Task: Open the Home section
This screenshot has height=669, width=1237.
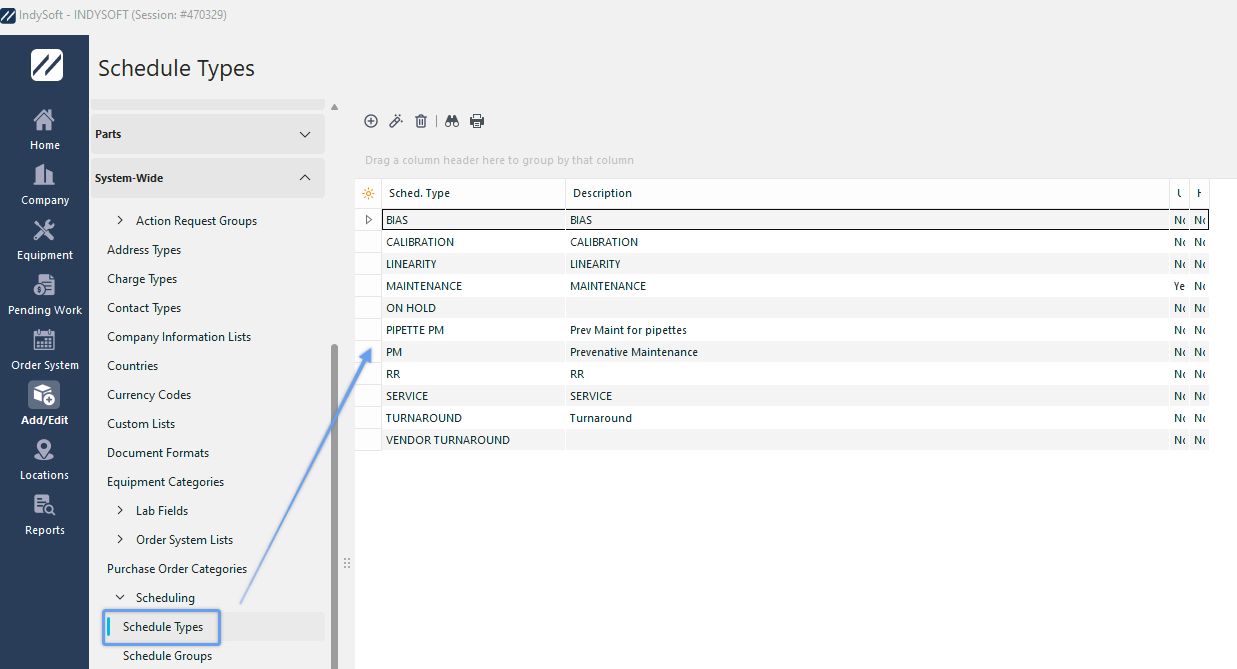Action: pyautogui.click(x=44, y=130)
